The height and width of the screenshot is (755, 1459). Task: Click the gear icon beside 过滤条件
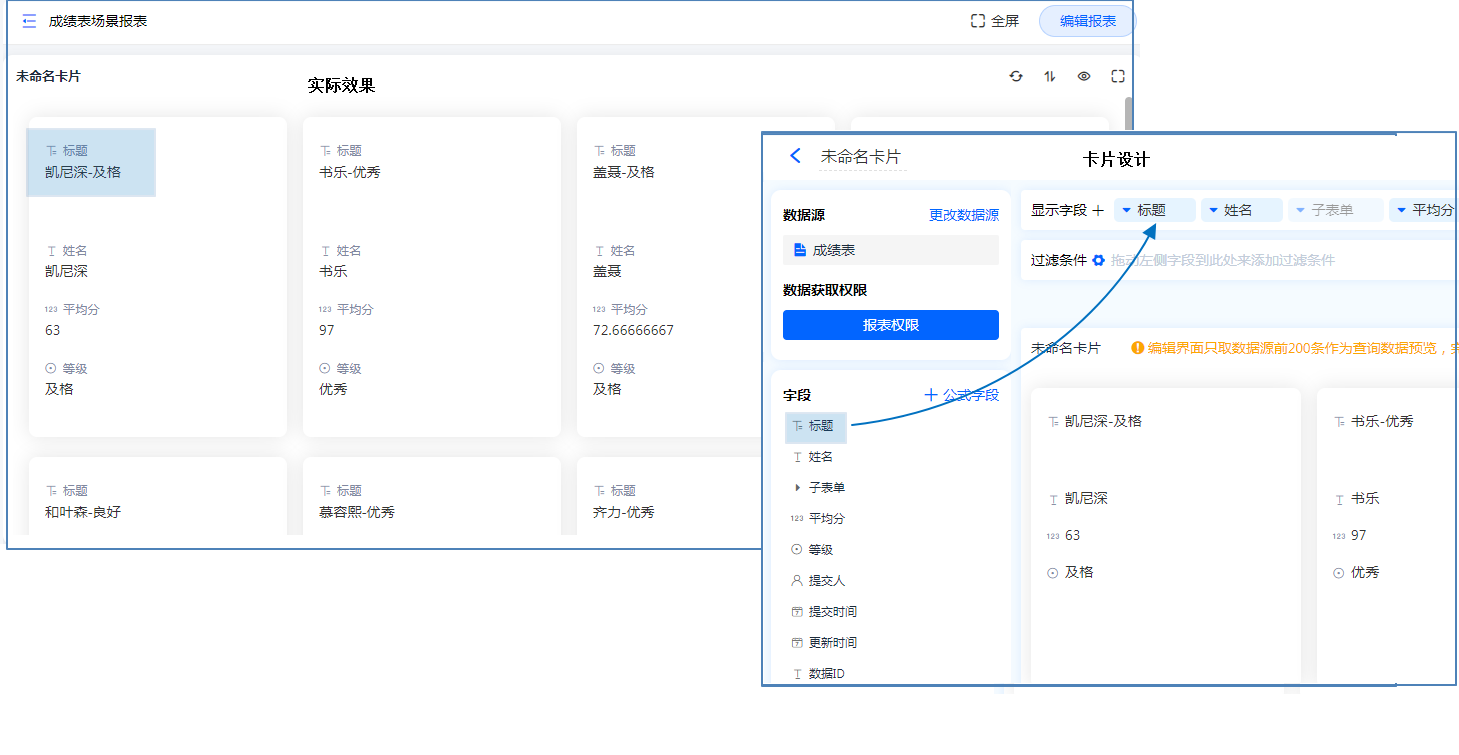click(1098, 260)
